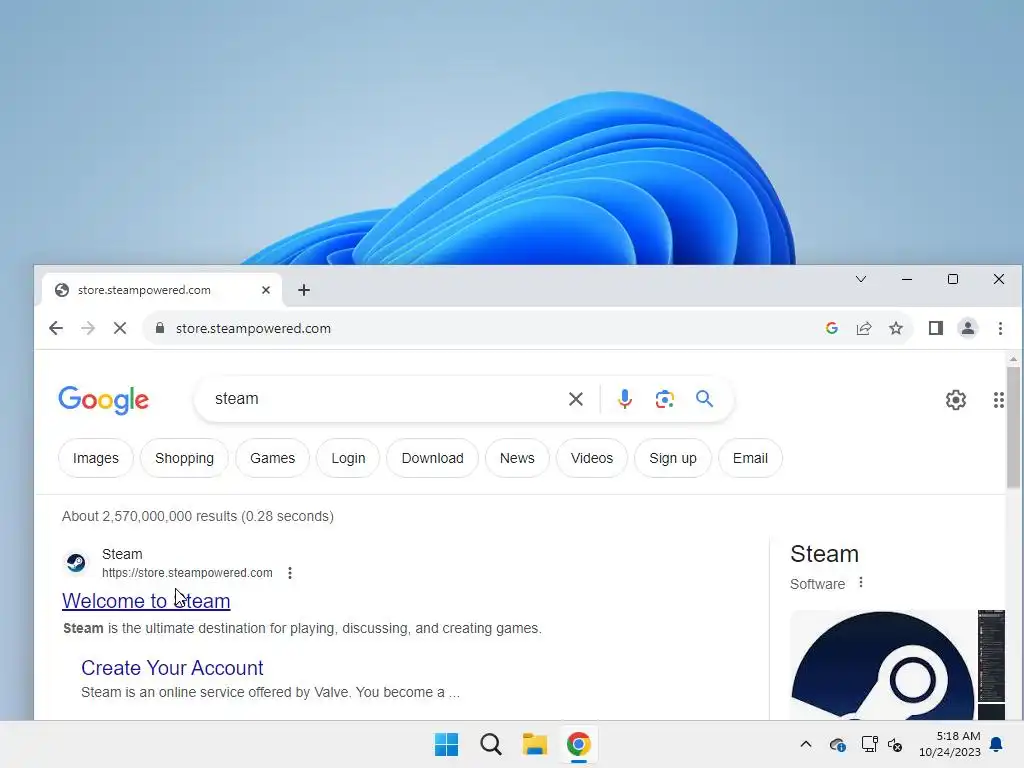
Task: Open taskbar Search
Action: [x=490, y=744]
